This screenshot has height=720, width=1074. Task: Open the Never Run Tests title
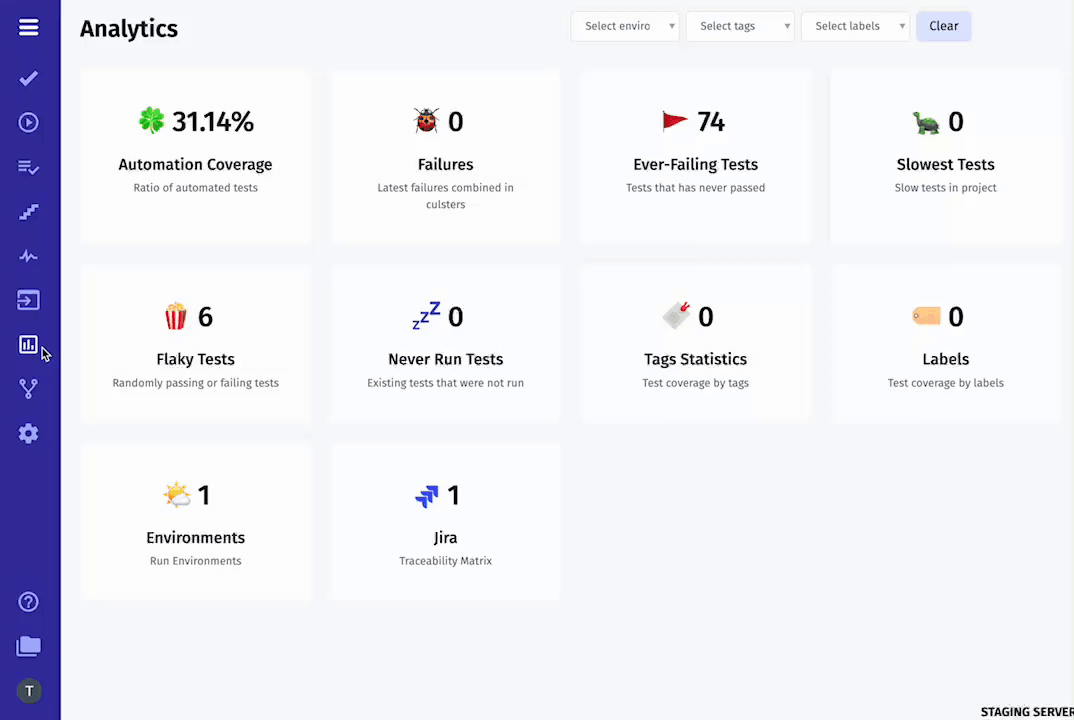point(445,359)
